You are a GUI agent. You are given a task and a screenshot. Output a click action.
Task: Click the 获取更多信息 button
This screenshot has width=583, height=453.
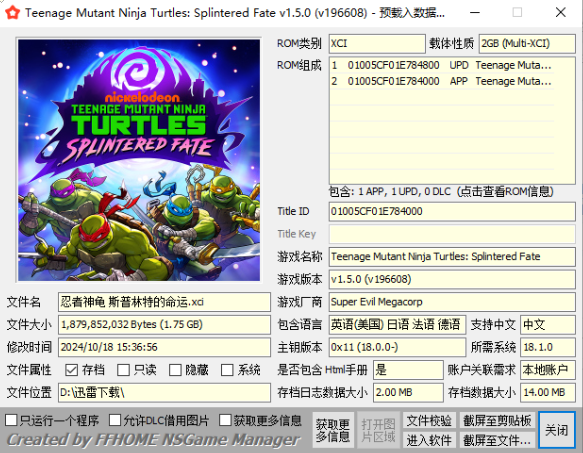(333, 430)
